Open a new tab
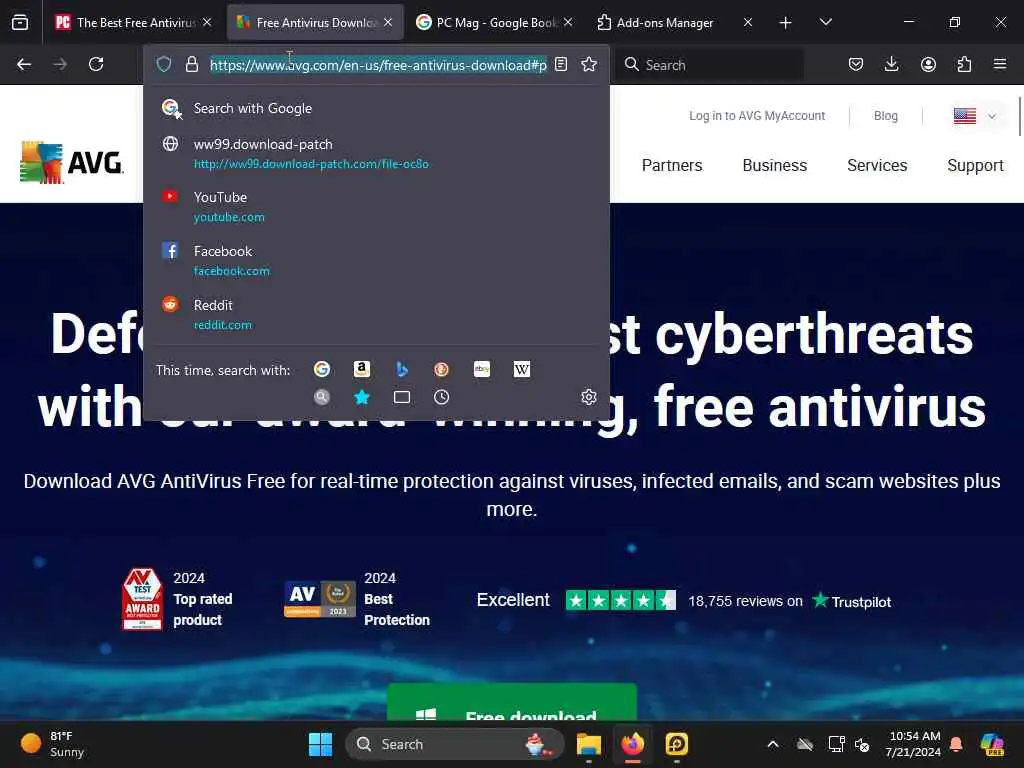This screenshot has width=1024, height=768. pos(786,23)
